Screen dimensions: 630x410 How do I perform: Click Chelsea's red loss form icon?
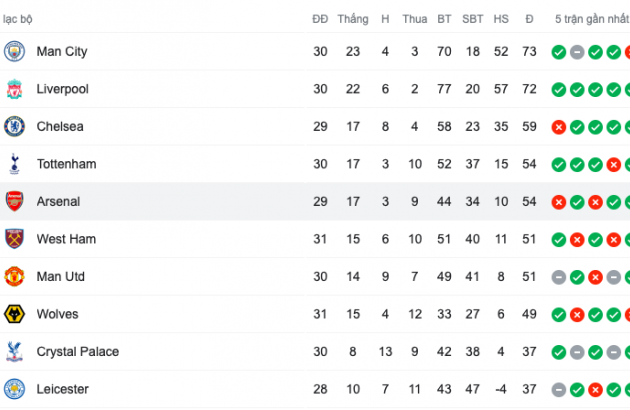pyautogui.click(x=559, y=127)
